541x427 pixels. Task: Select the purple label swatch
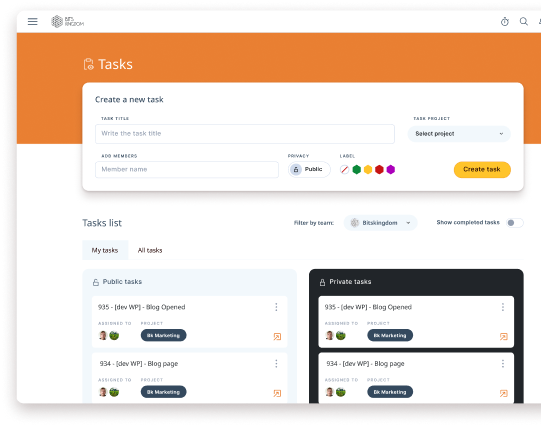(391, 169)
